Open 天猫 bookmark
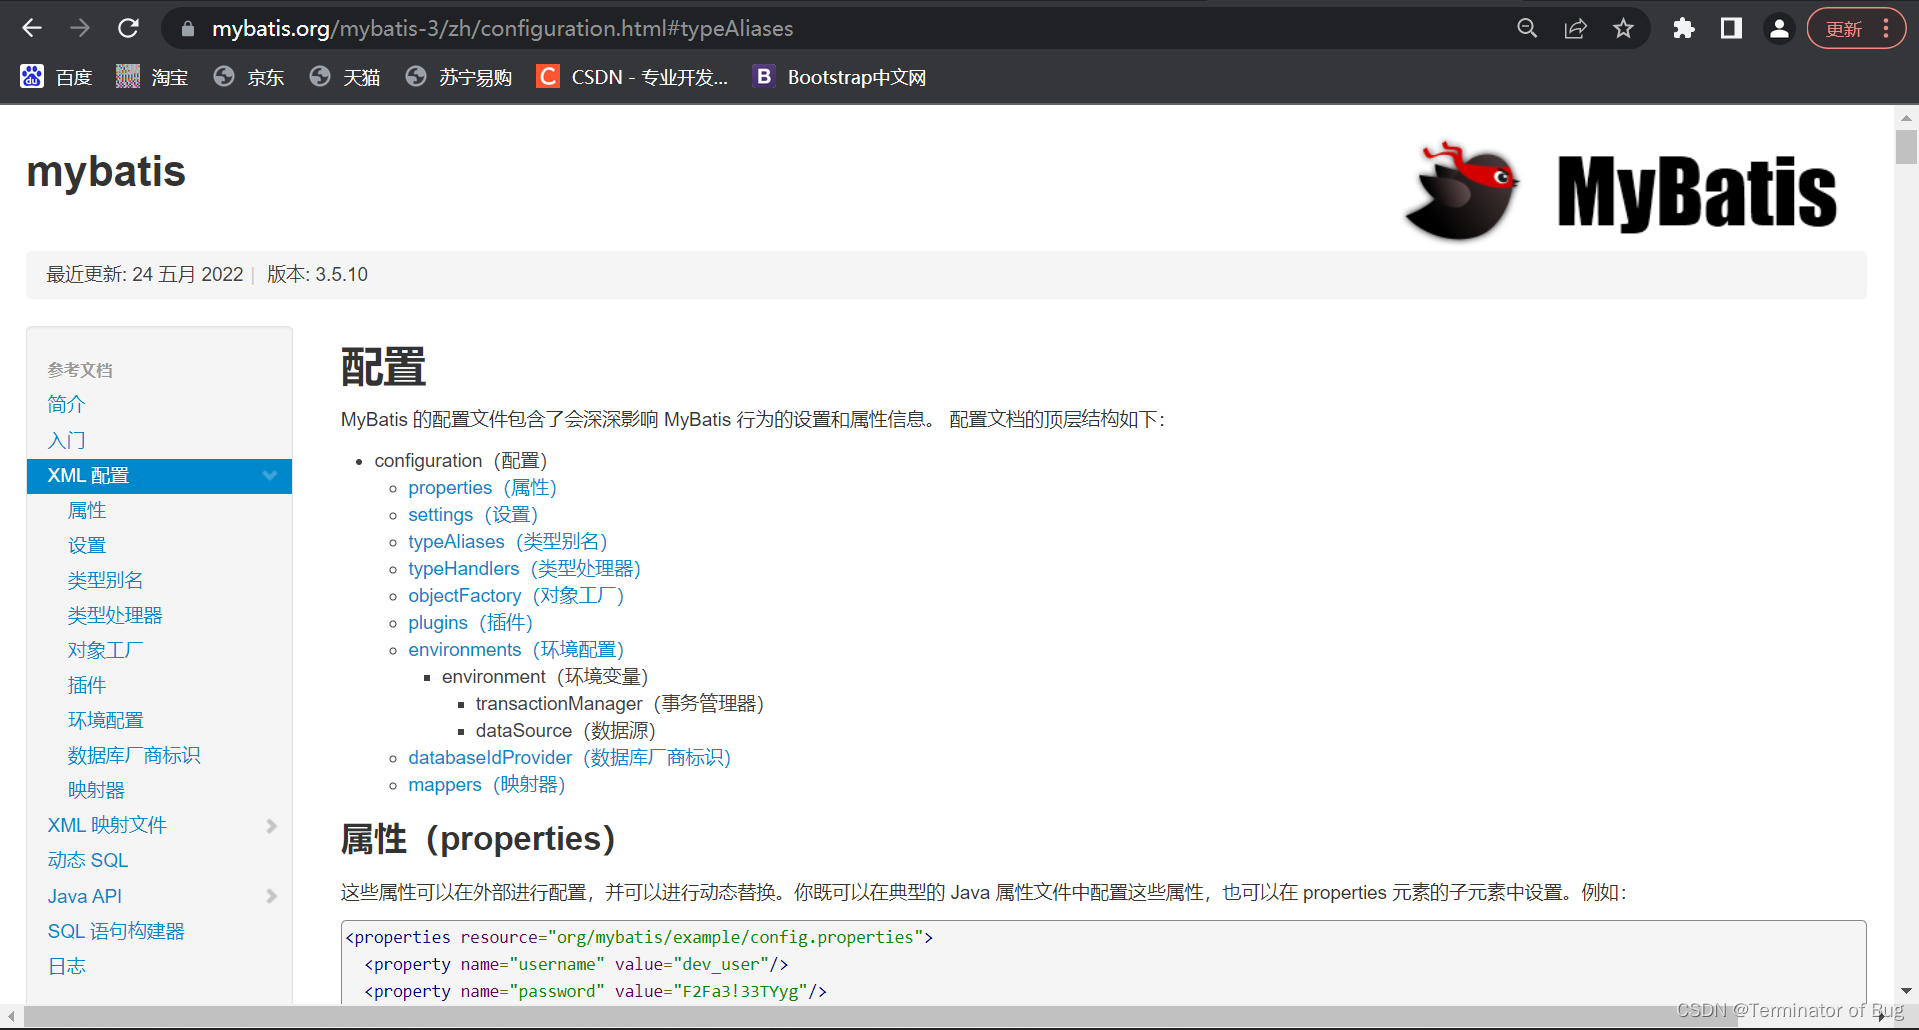 (x=345, y=77)
